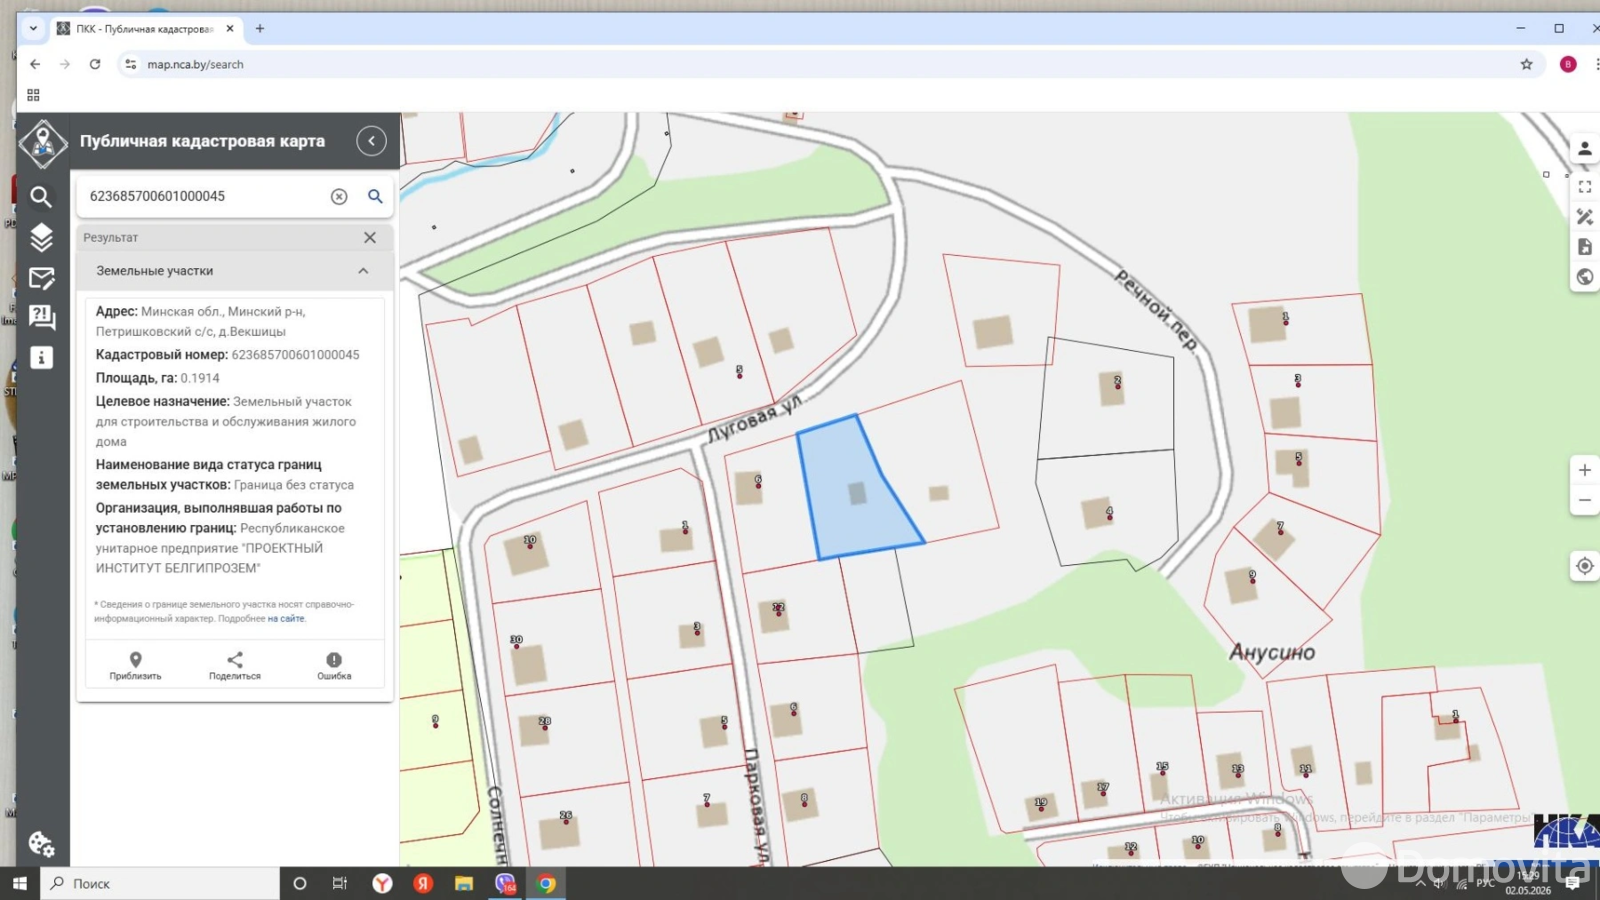Screen dimensions: 1600x900
Task: Open Yandex Browser from the taskbar
Action: tap(382, 883)
